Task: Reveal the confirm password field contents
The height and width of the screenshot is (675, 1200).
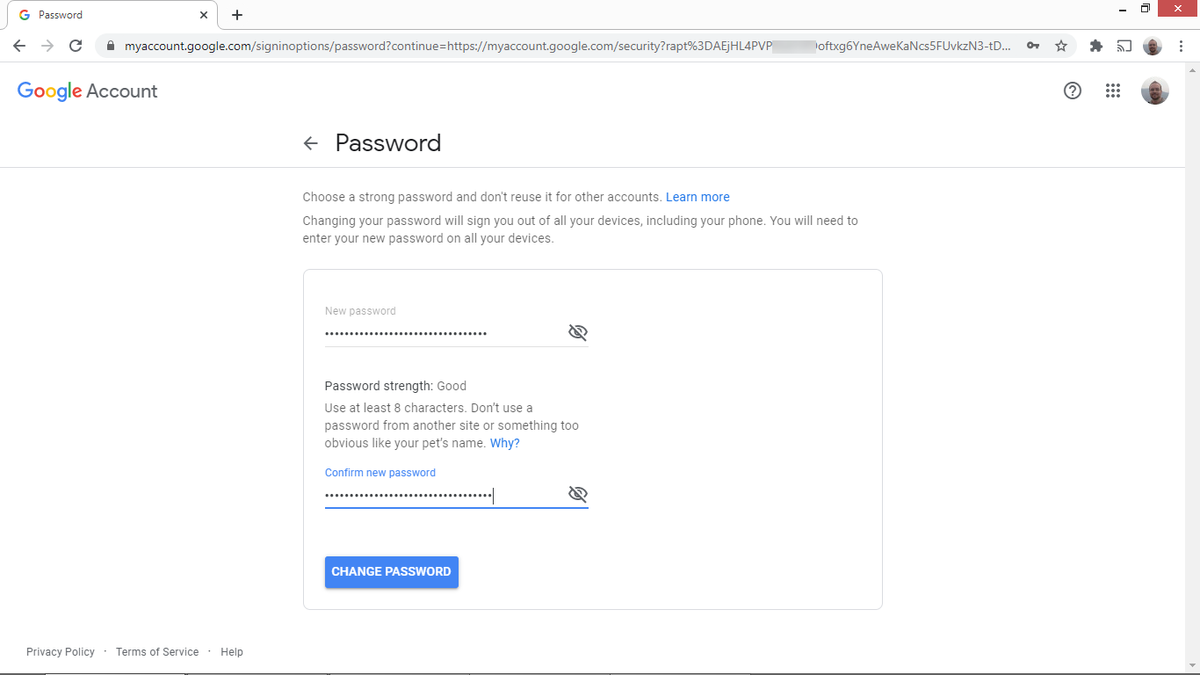Action: [577, 493]
